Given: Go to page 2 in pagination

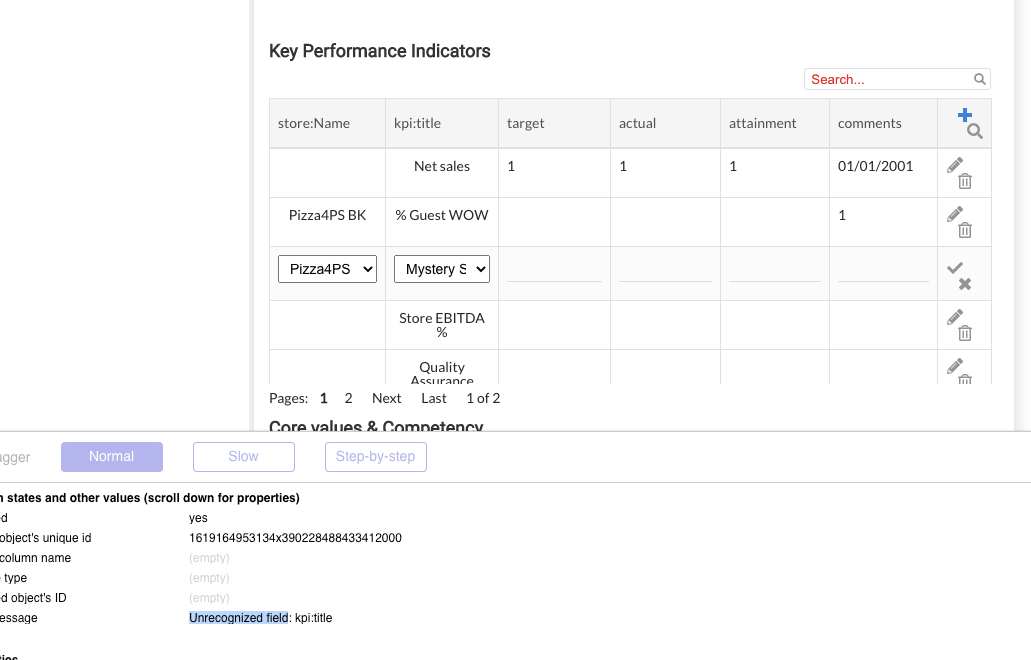Looking at the screenshot, I should click(348, 398).
